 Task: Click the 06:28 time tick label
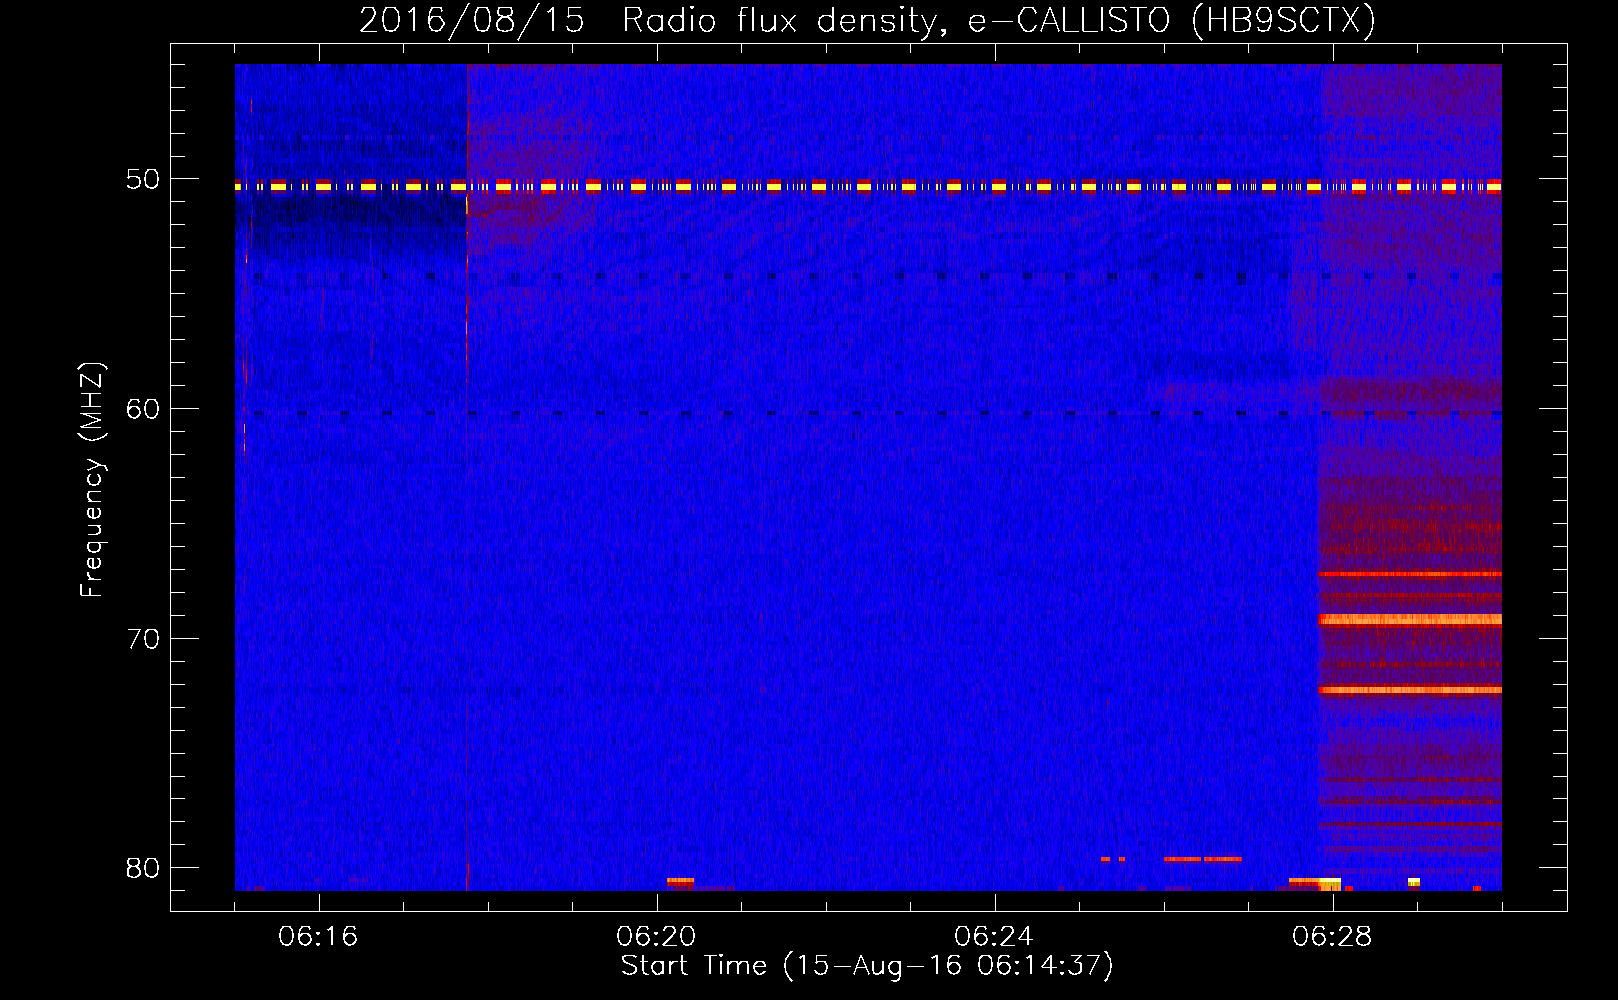[1332, 937]
